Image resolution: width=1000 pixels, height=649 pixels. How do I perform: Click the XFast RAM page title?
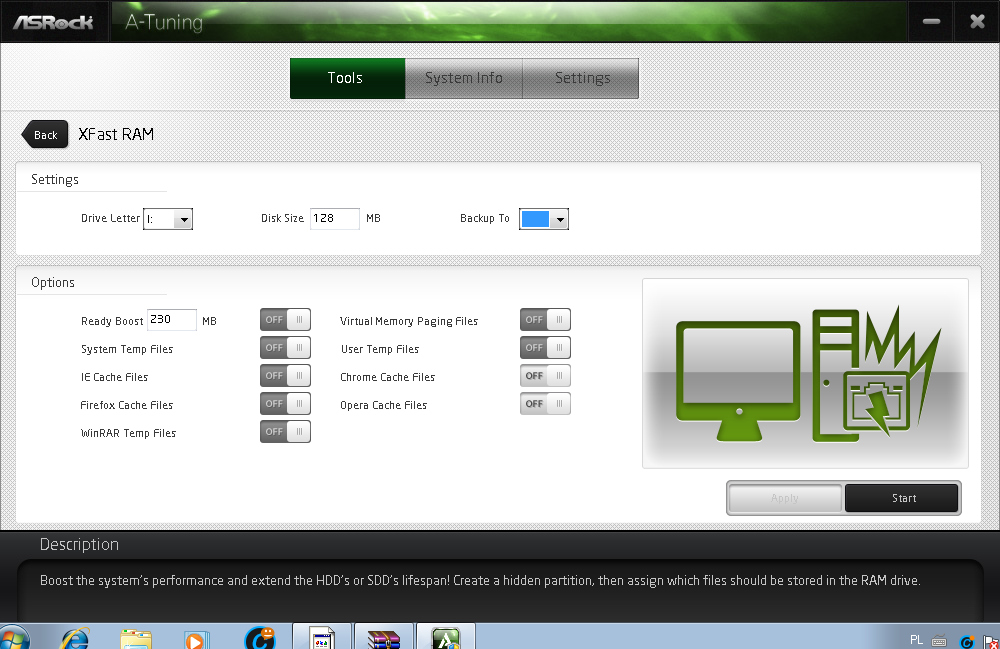pos(116,135)
